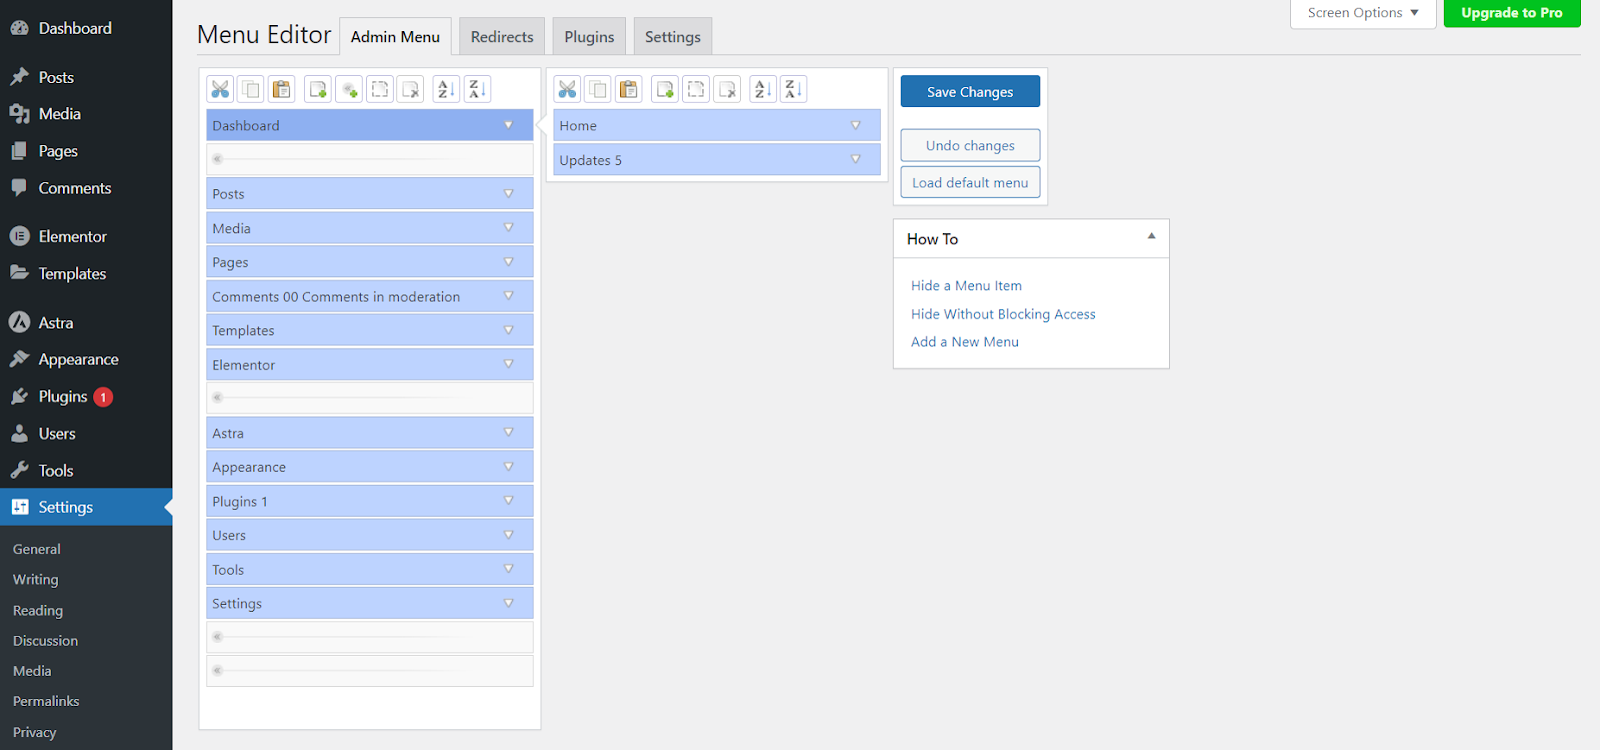Click the Copy icon in the submenu toolbar
Viewport: 1600px width, 750px height.
(597, 90)
